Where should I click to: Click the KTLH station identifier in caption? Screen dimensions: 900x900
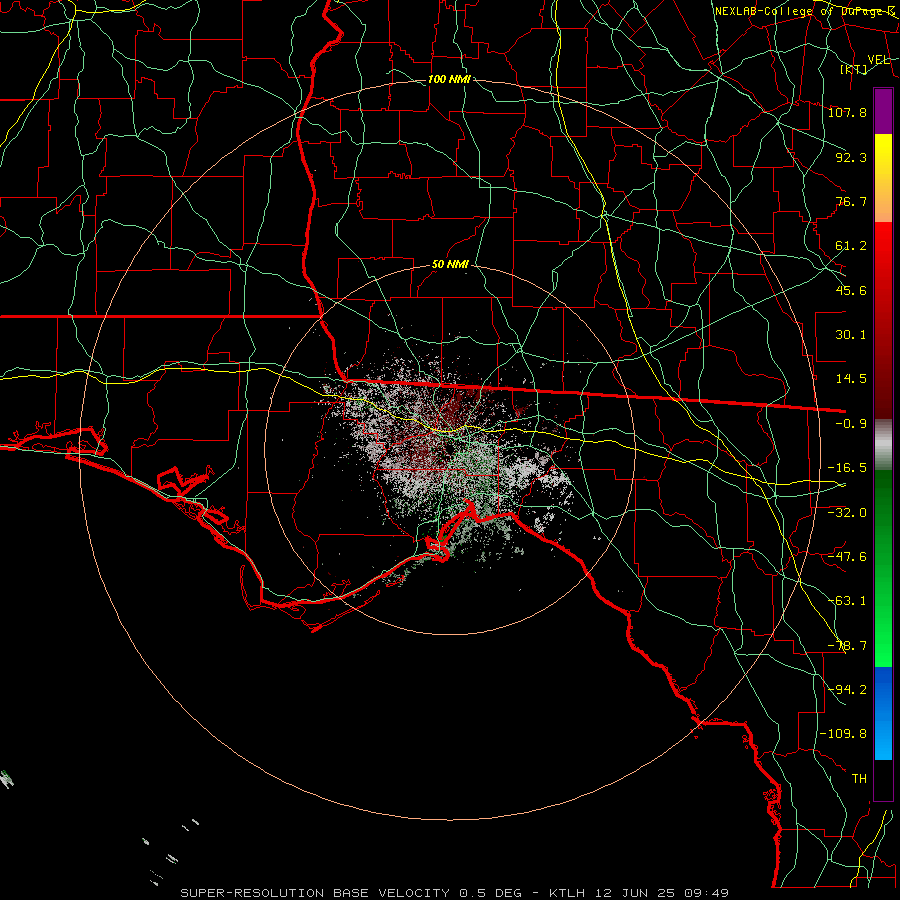click(x=566, y=893)
